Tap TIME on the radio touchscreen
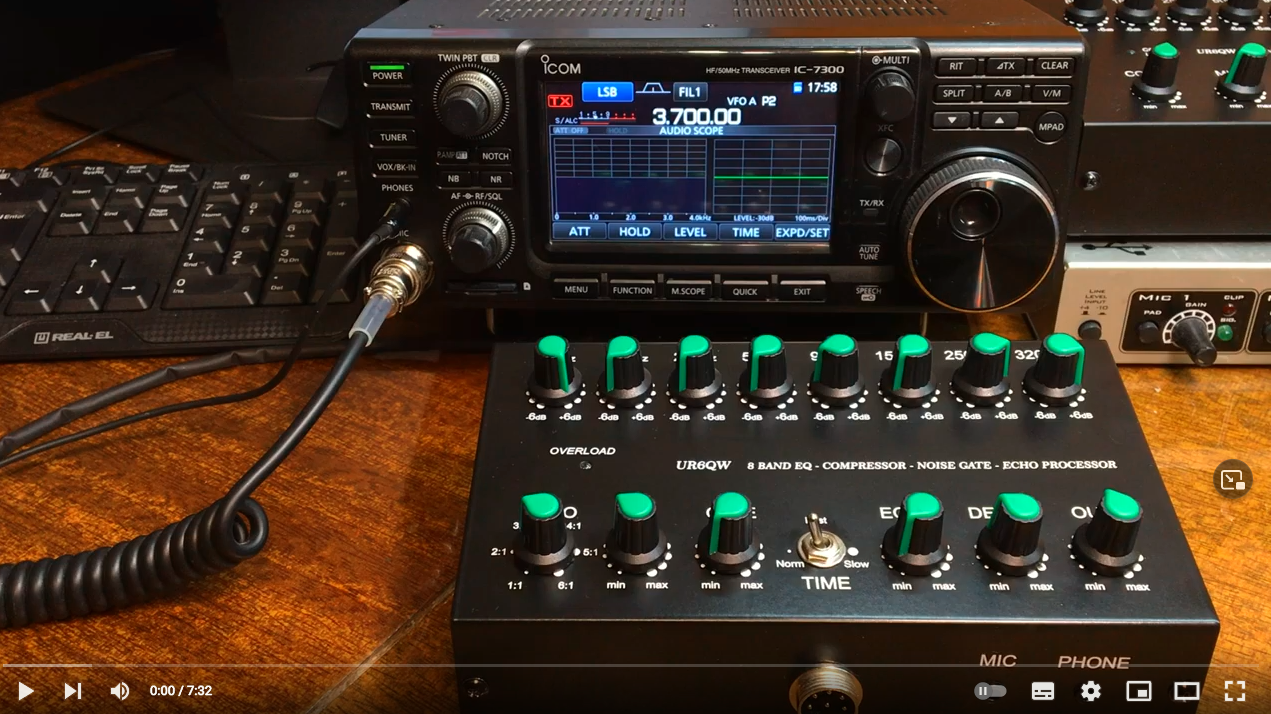 point(746,231)
